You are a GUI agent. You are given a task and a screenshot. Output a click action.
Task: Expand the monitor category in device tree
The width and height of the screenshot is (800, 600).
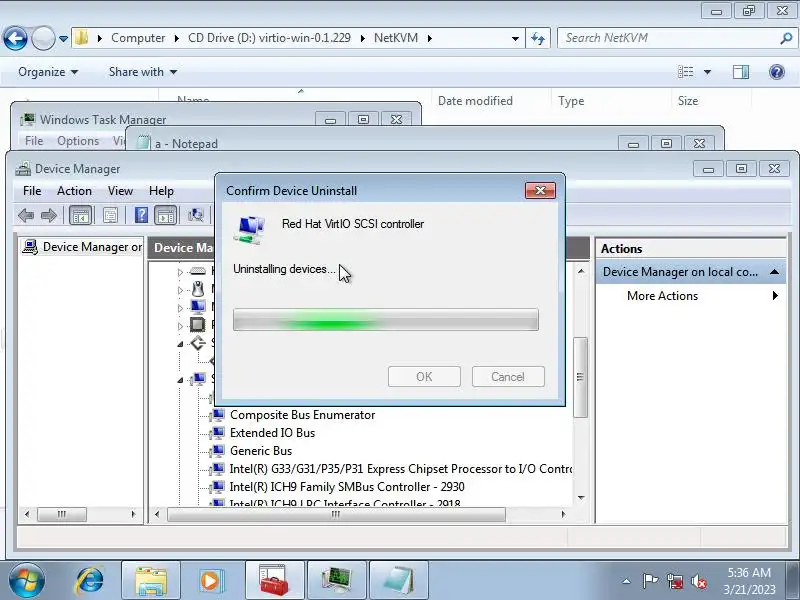click(180, 308)
